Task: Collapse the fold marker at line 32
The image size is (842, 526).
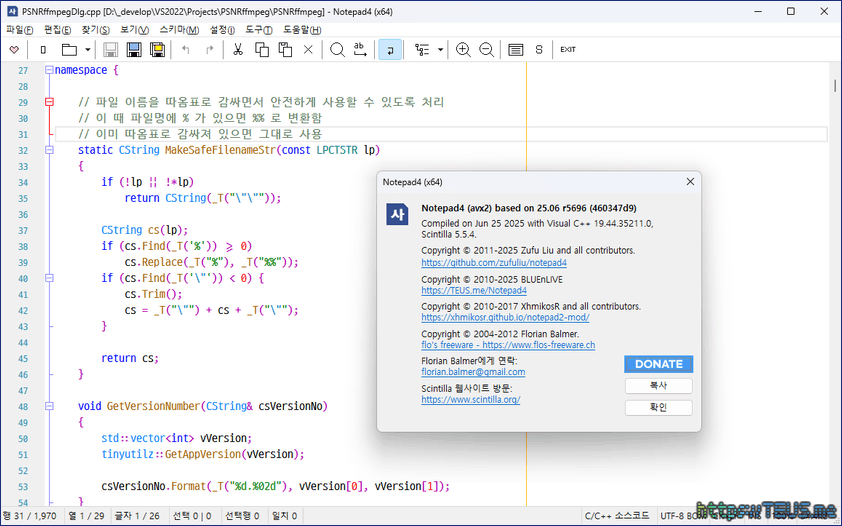Action: 47,150
